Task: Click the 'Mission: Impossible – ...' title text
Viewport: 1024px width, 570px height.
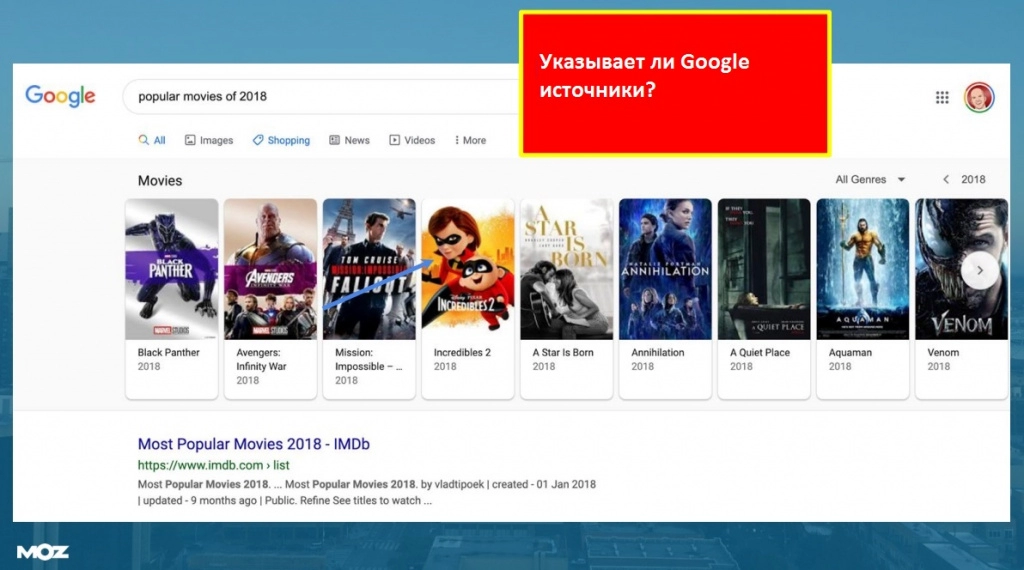Action: (x=368, y=359)
